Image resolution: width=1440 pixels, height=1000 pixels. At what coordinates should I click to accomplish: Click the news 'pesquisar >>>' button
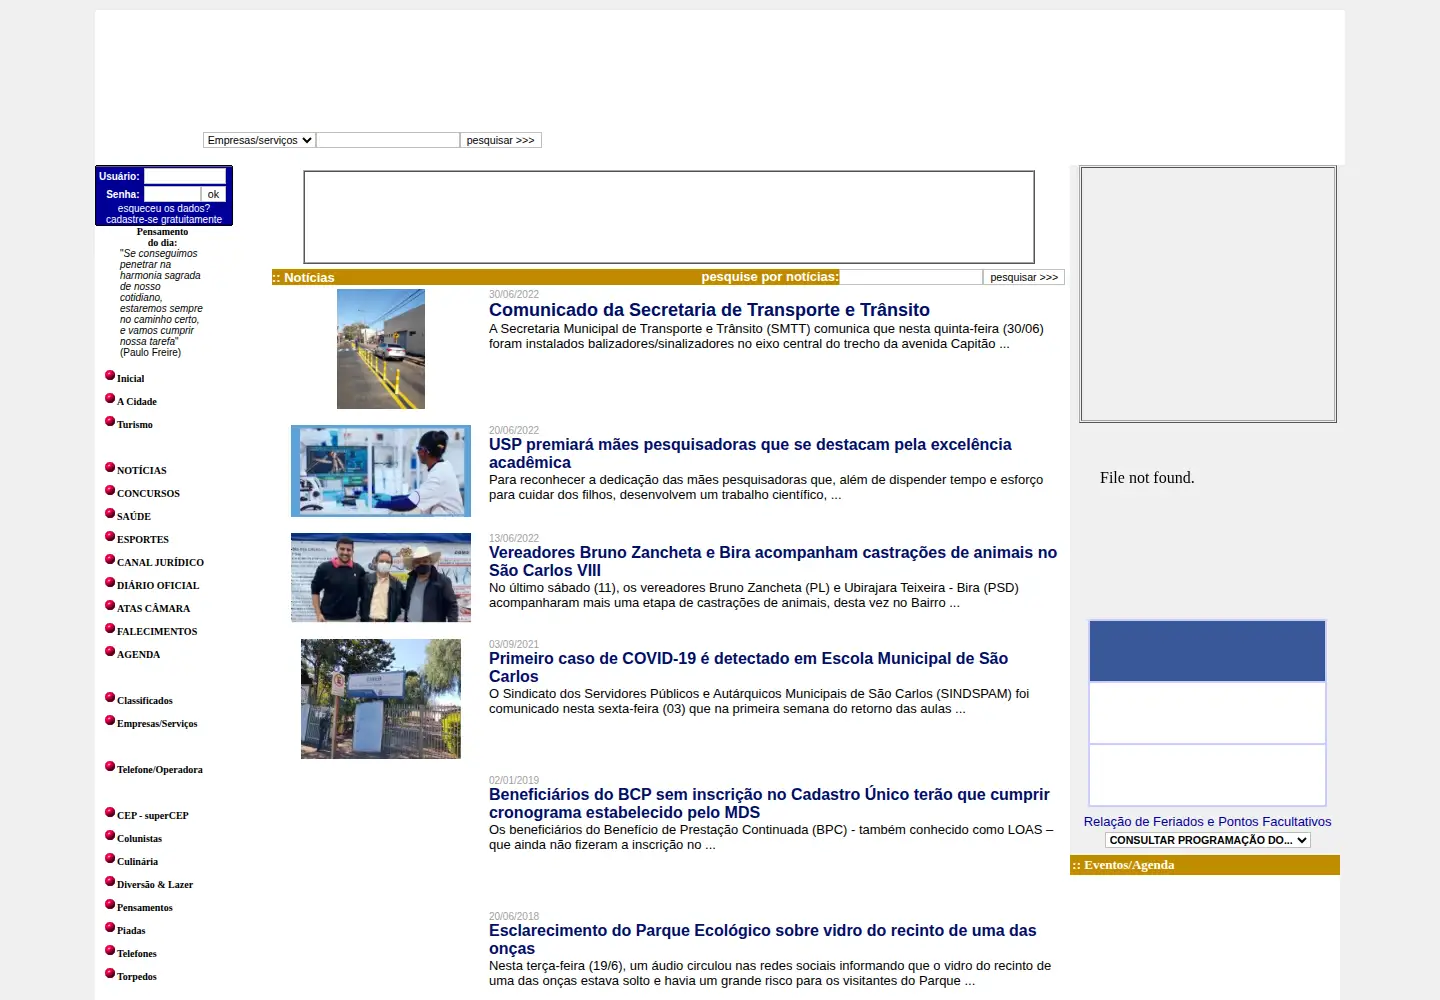coord(1024,277)
